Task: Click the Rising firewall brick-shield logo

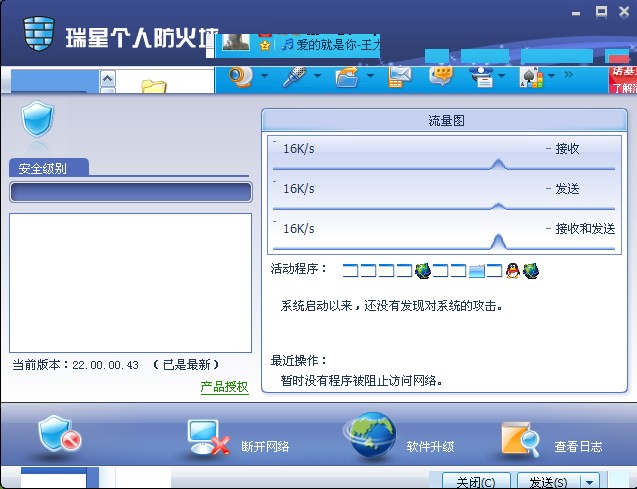Action: (x=39, y=34)
